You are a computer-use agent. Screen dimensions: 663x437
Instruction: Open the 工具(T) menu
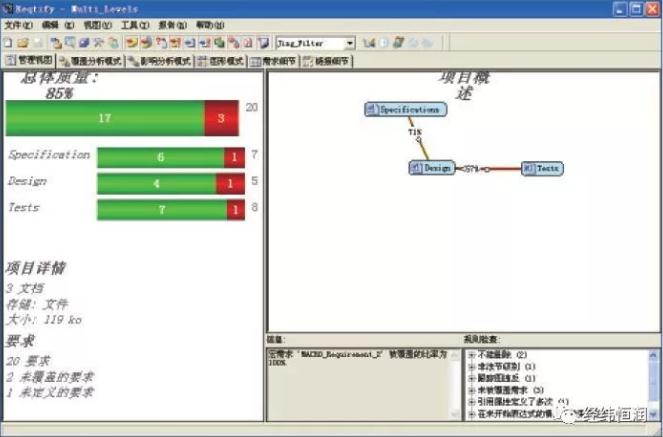tap(128, 24)
